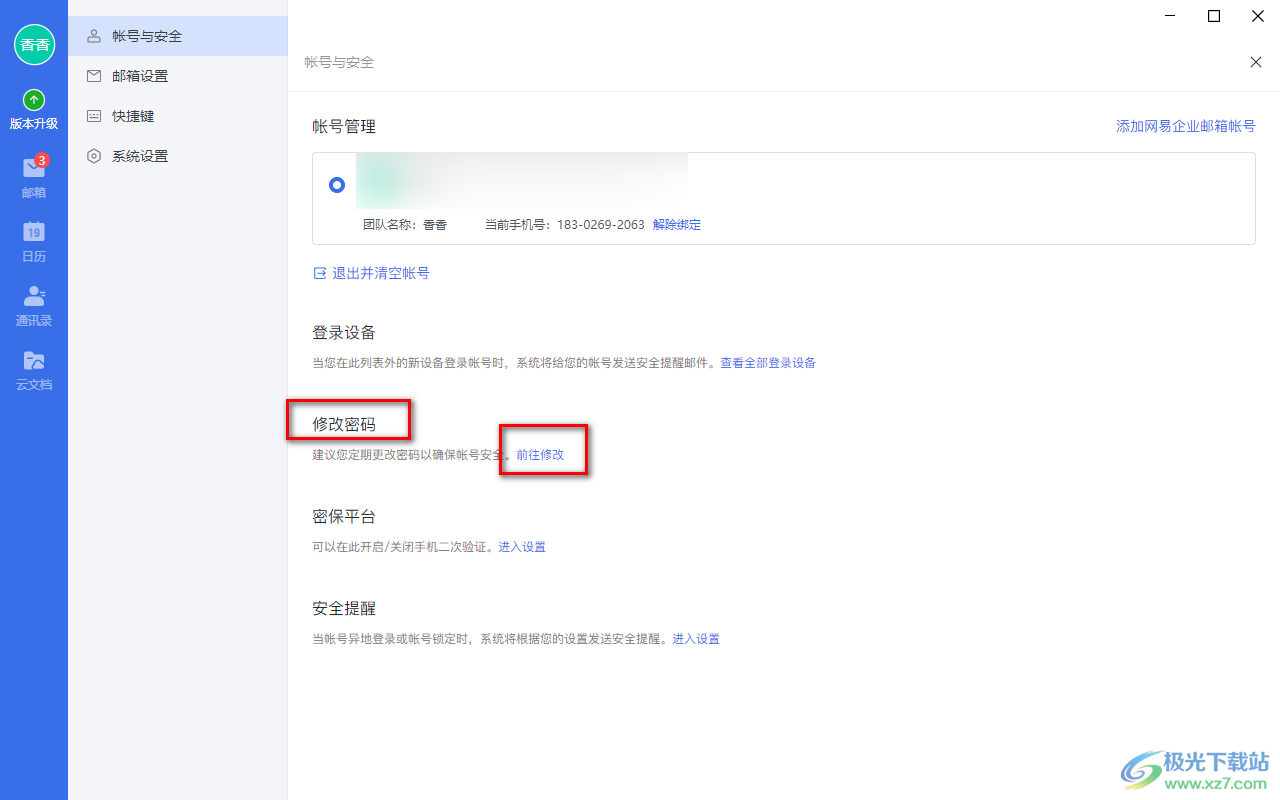Screen dimensions: 1280x800
Task: Maximize the application window
Action: (x=1214, y=15)
